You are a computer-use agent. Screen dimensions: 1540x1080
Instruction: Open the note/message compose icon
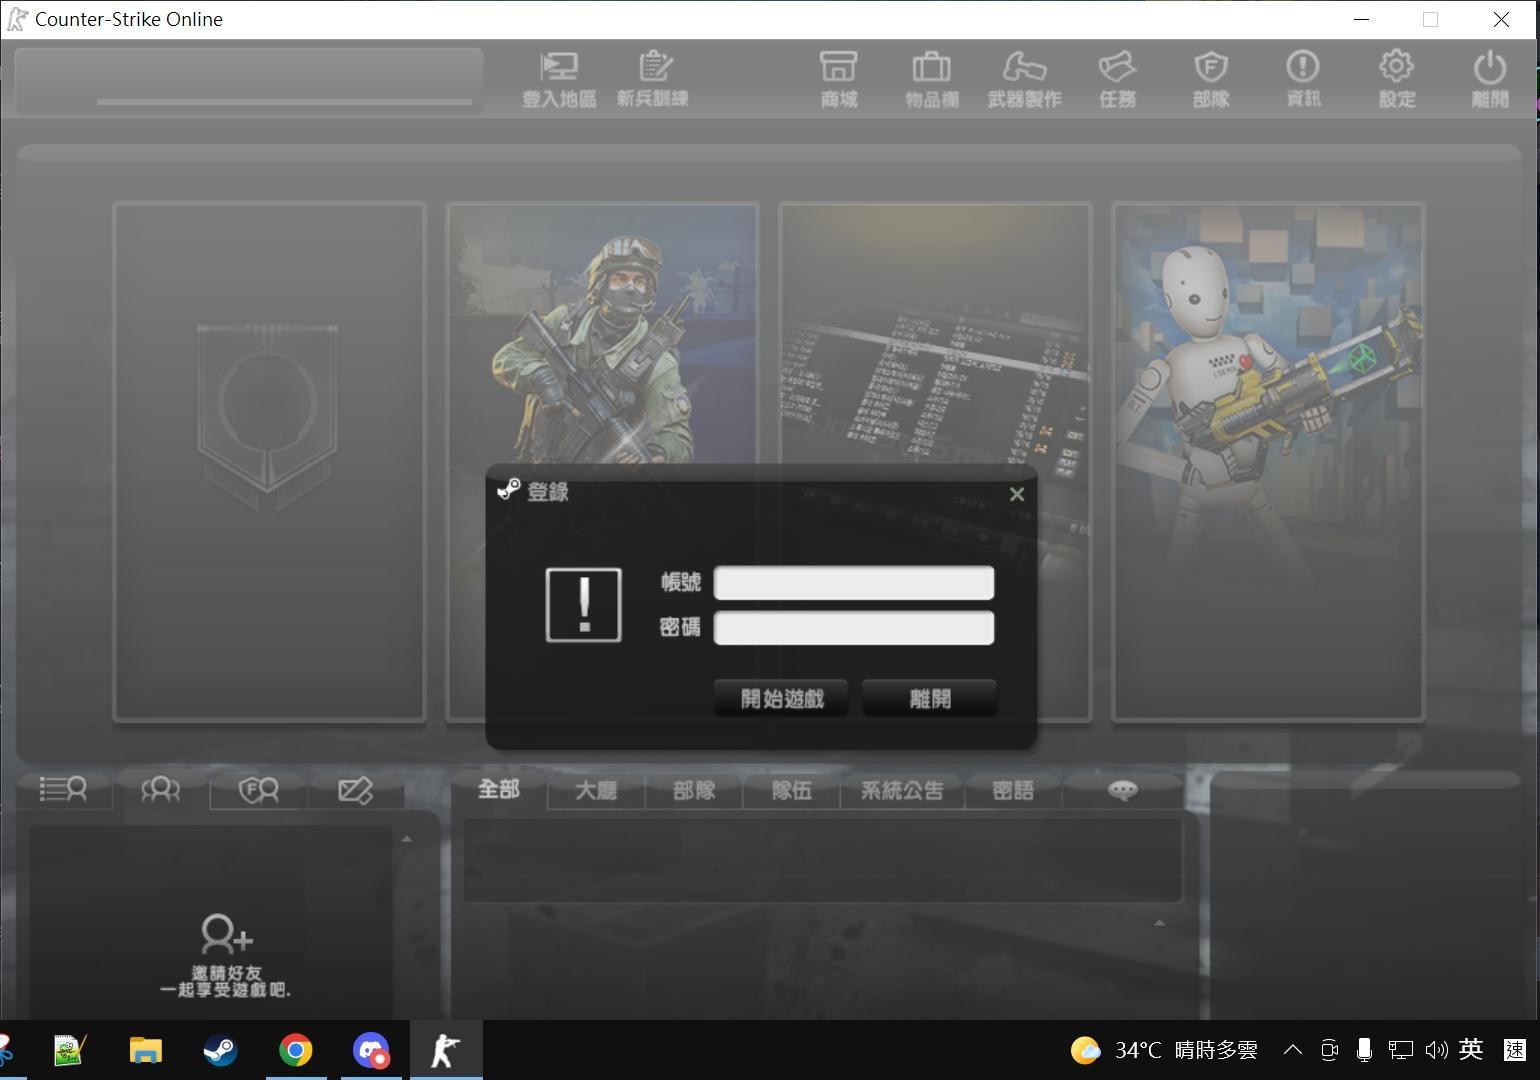(x=355, y=789)
